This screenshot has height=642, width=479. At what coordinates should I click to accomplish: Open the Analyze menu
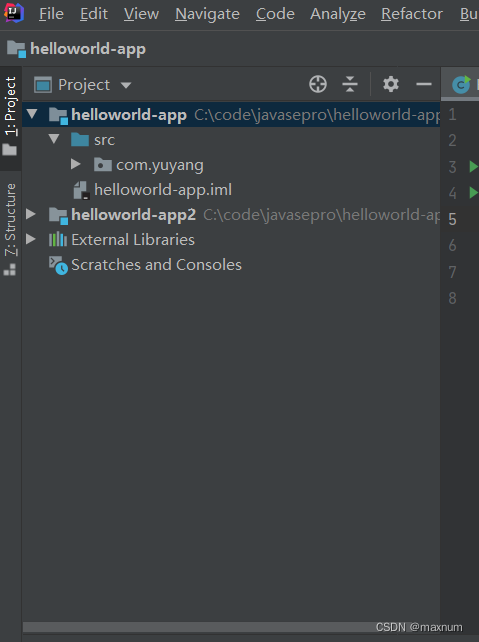point(338,14)
